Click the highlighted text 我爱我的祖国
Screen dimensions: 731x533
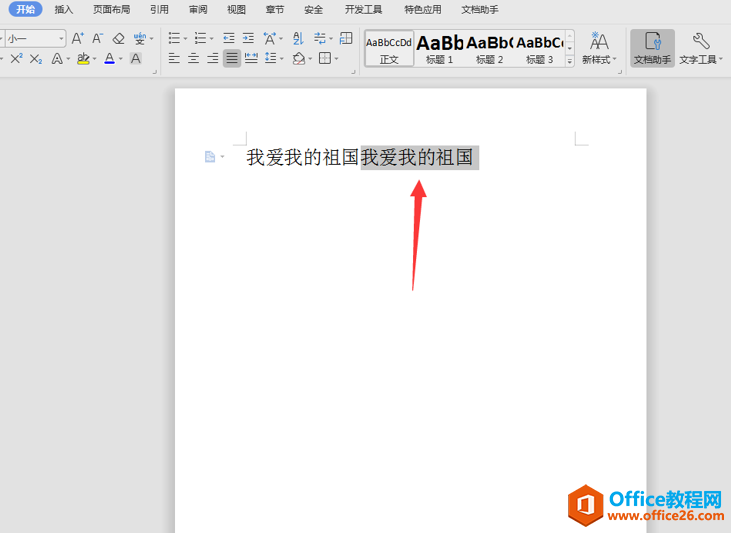[x=418, y=157]
